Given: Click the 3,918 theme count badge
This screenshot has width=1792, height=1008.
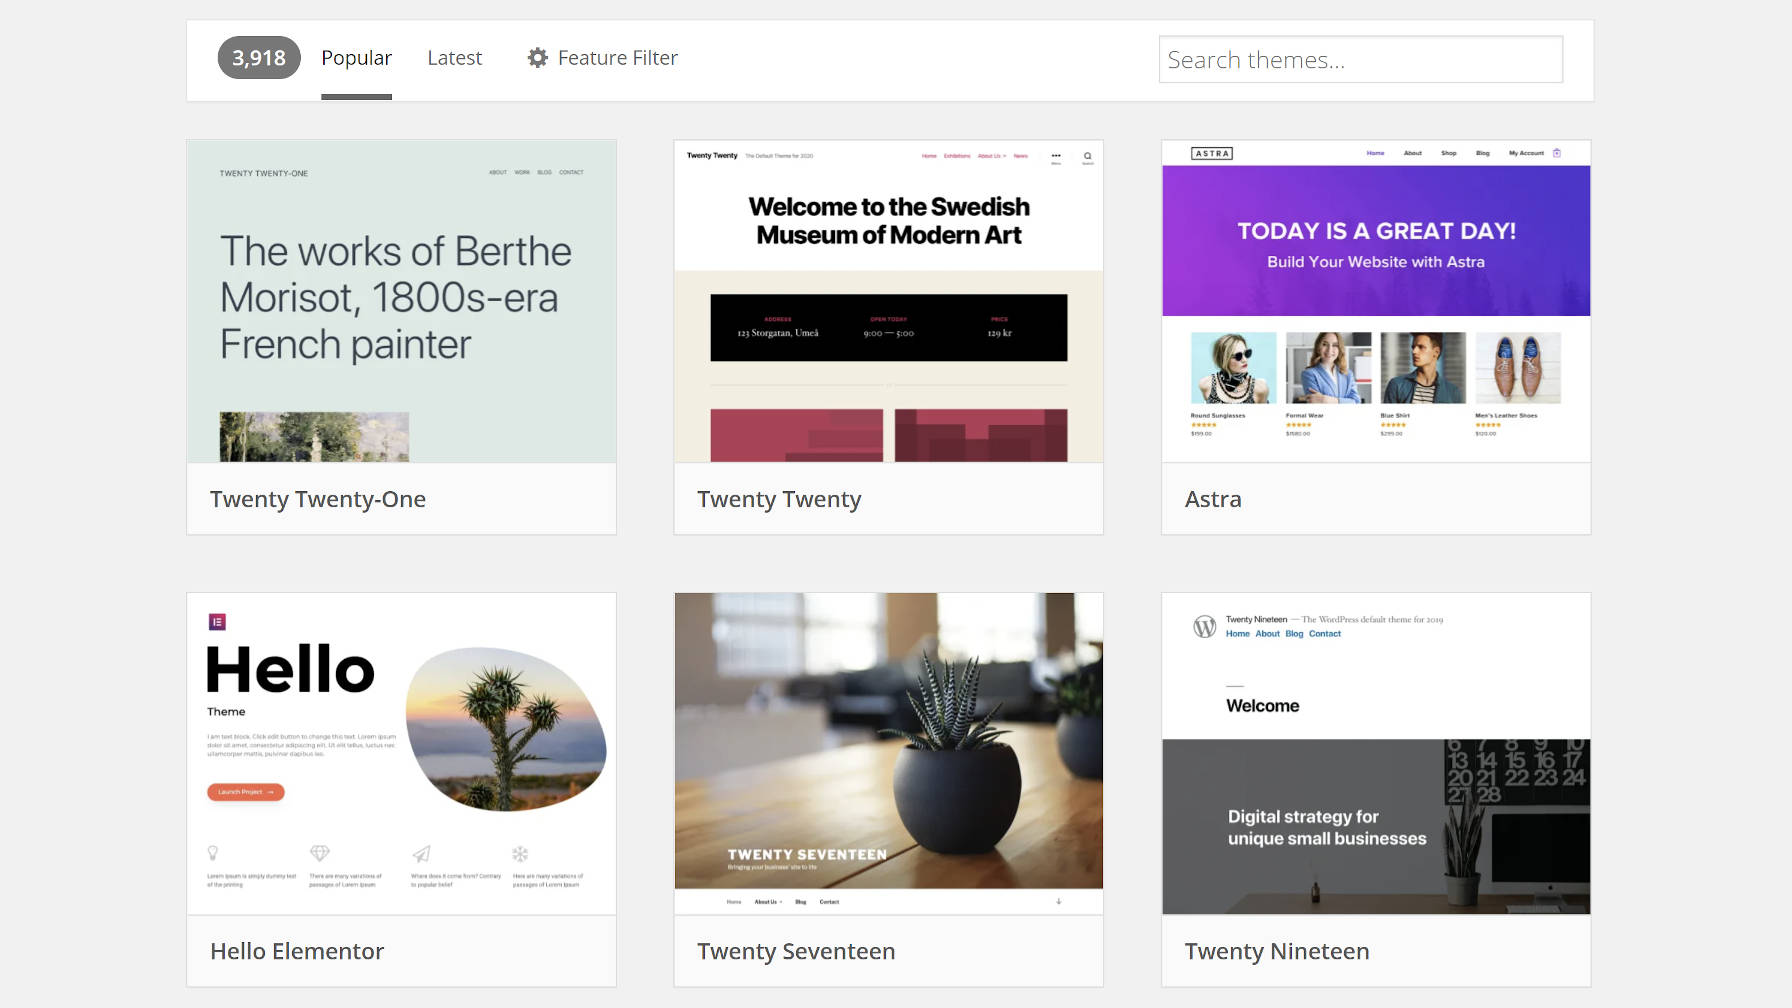Looking at the screenshot, I should [x=259, y=58].
